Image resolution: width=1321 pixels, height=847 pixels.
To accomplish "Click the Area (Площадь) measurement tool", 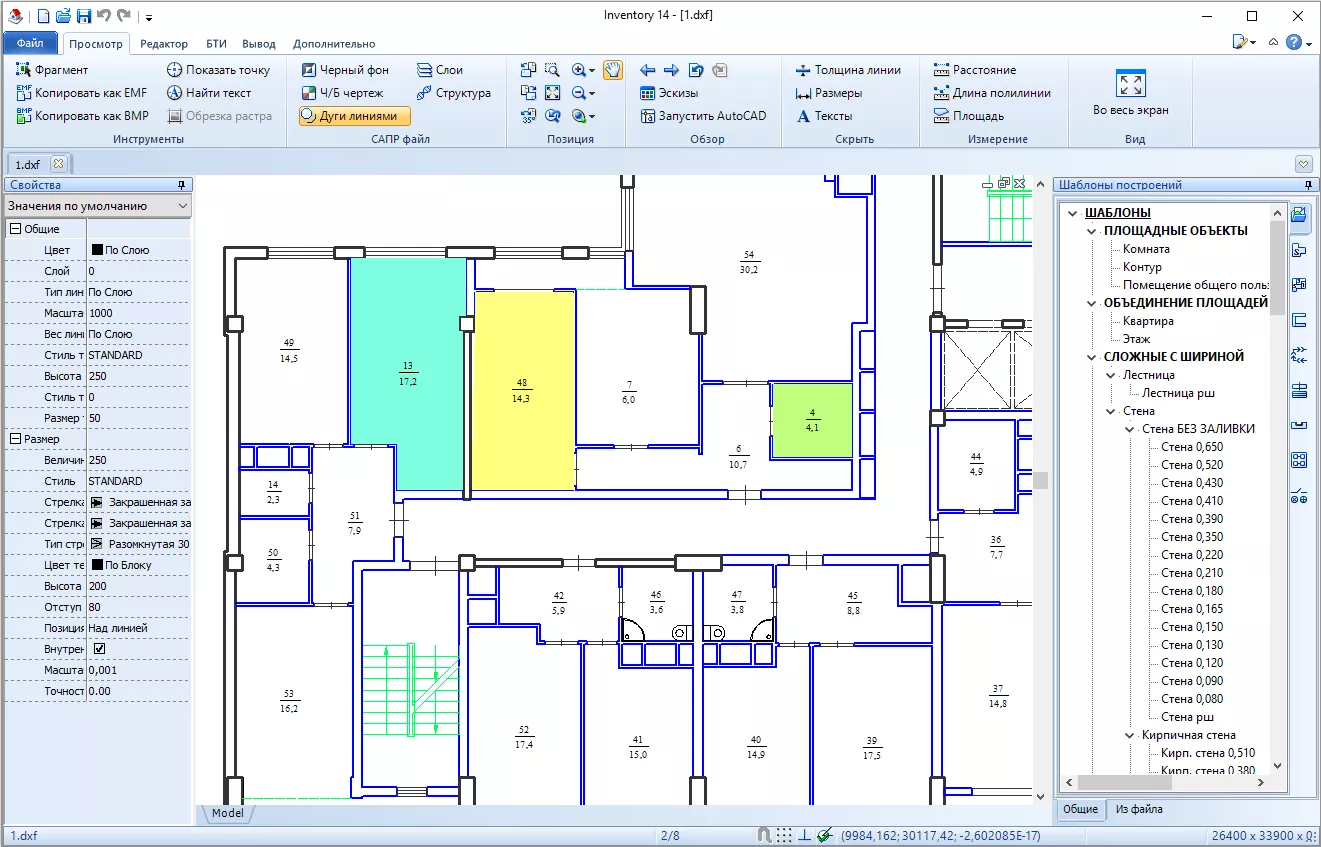I will [x=968, y=116].
